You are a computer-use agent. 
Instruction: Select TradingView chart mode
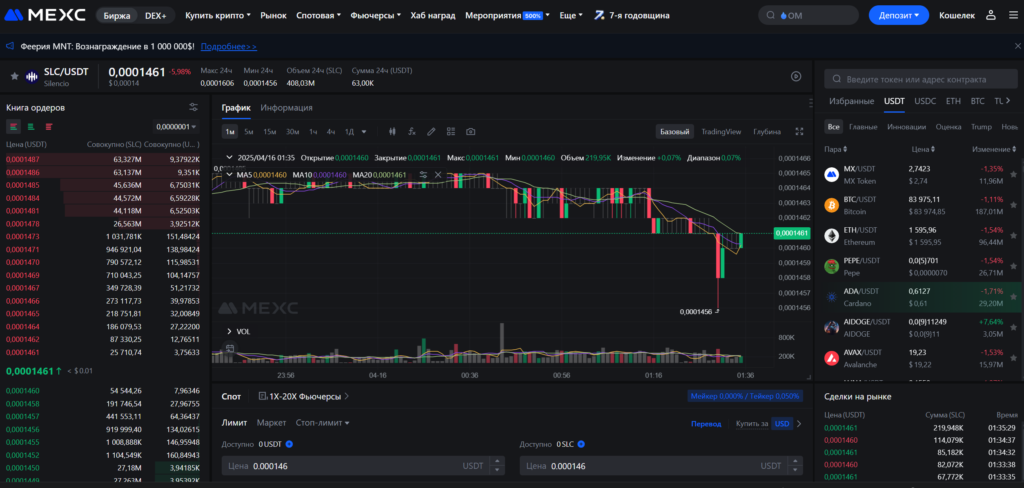point(721,131)
